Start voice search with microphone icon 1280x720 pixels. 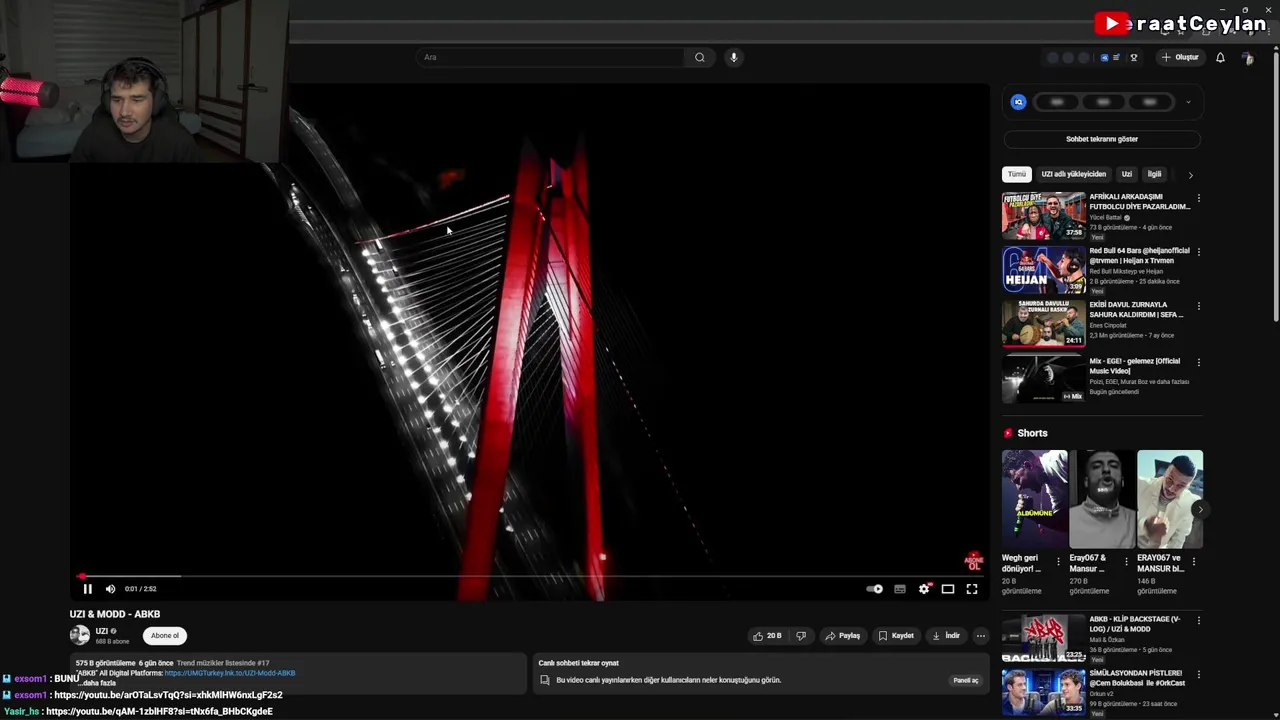(x=734, y=57)
